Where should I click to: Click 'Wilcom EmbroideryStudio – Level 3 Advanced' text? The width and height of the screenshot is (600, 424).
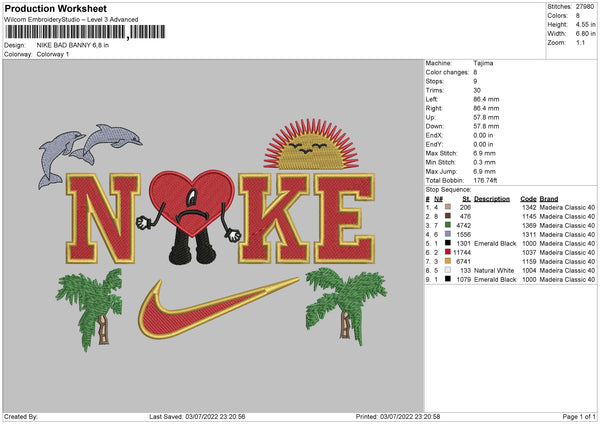point(71,19)
